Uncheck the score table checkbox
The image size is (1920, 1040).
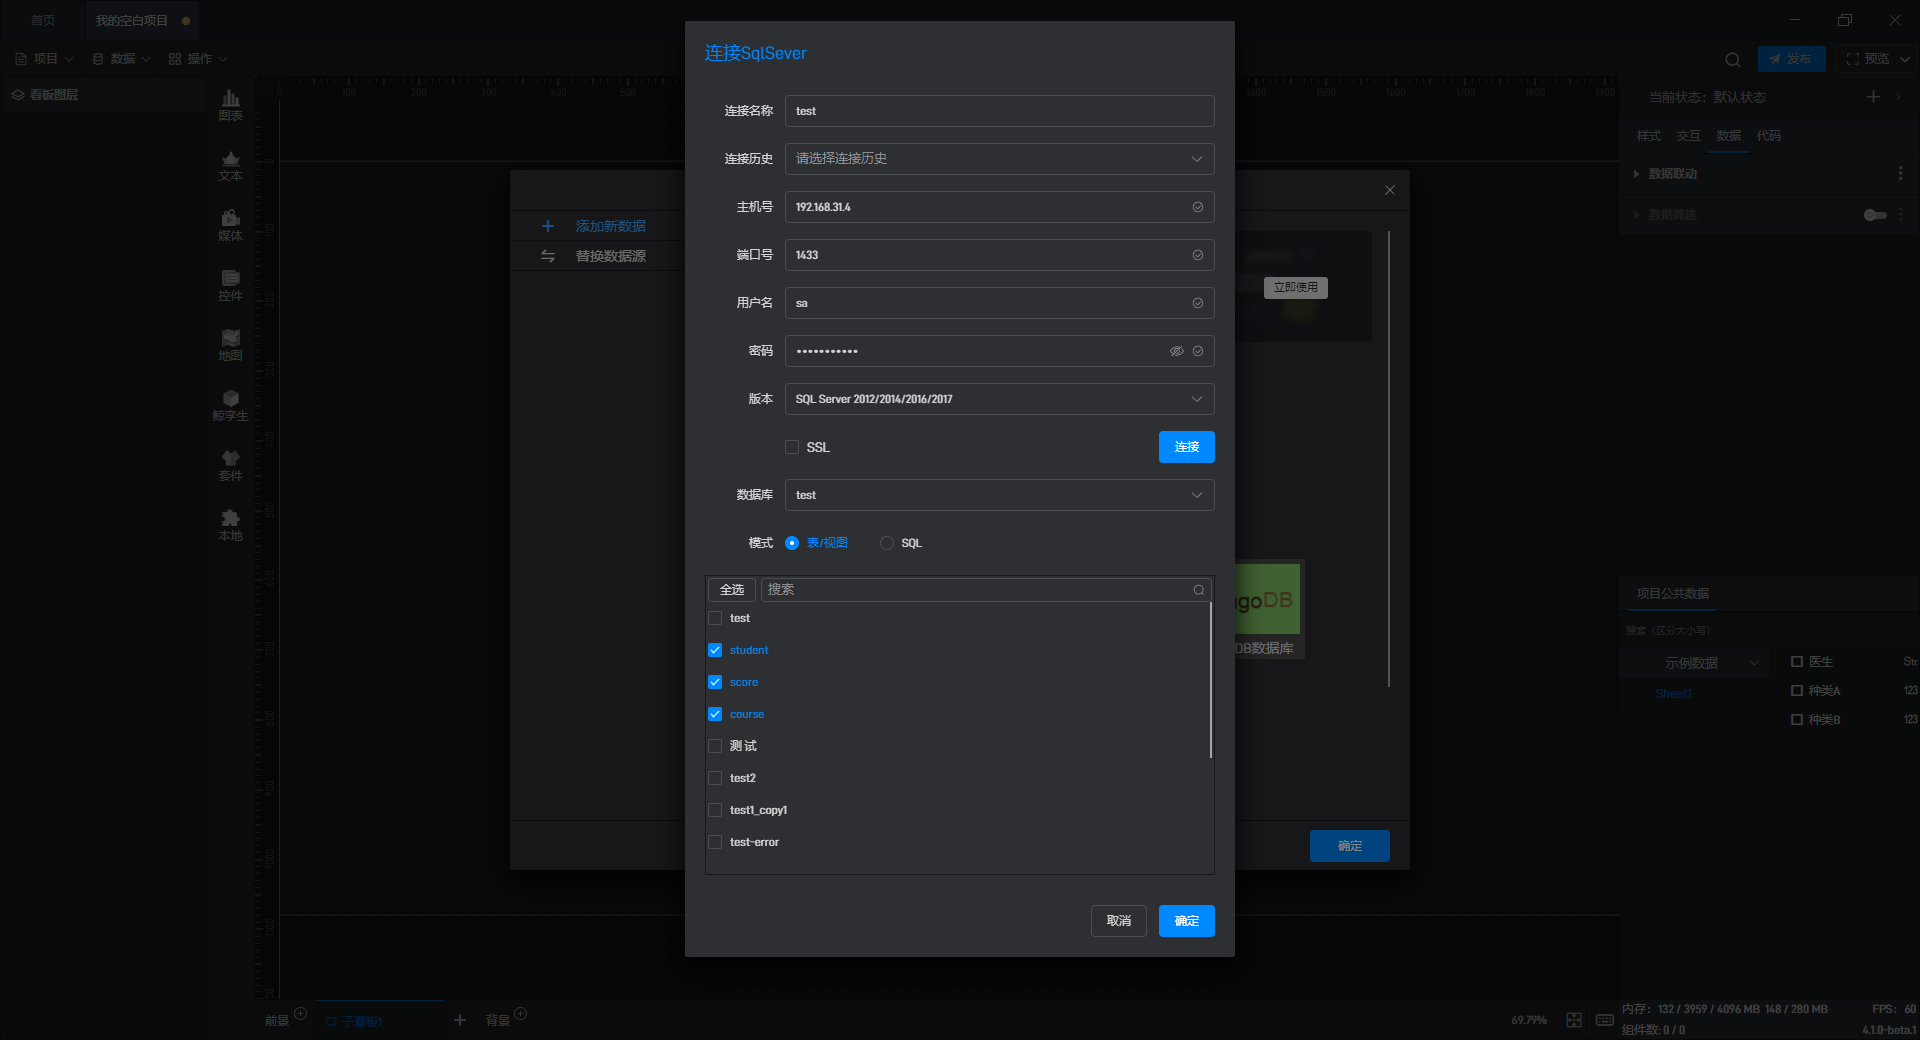[x=715, y=682]
